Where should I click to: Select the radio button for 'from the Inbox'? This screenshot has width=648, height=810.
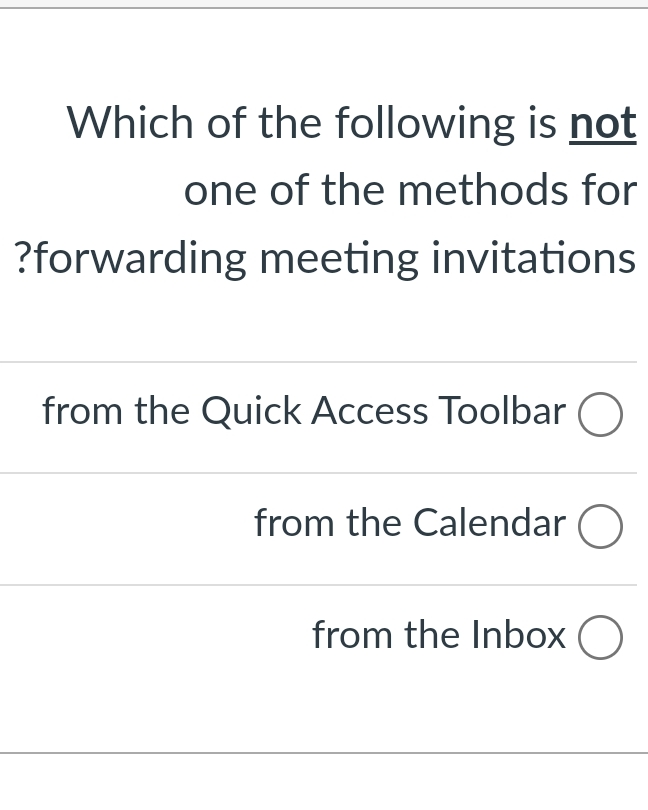[600, 637]
